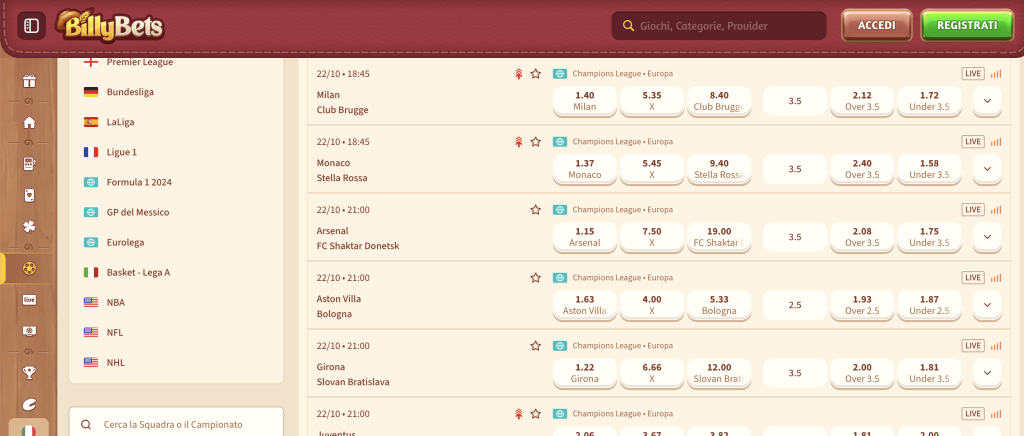Bet on Club Brugge at 8.40
The width and height of the screenshot is (1024, 436).
pos(719,101)
